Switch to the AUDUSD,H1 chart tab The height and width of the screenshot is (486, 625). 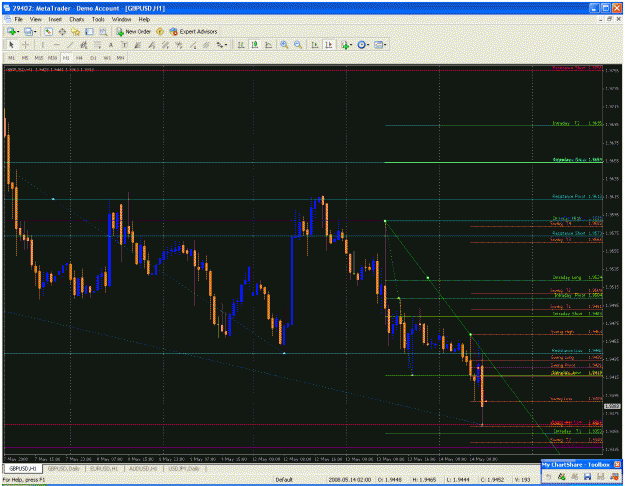point(143,468)
